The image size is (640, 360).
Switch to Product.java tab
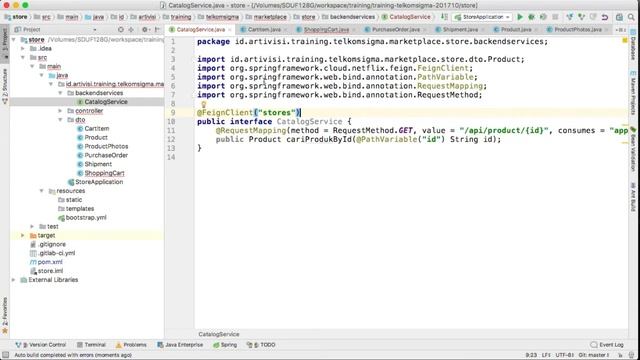tap(515, 30)
